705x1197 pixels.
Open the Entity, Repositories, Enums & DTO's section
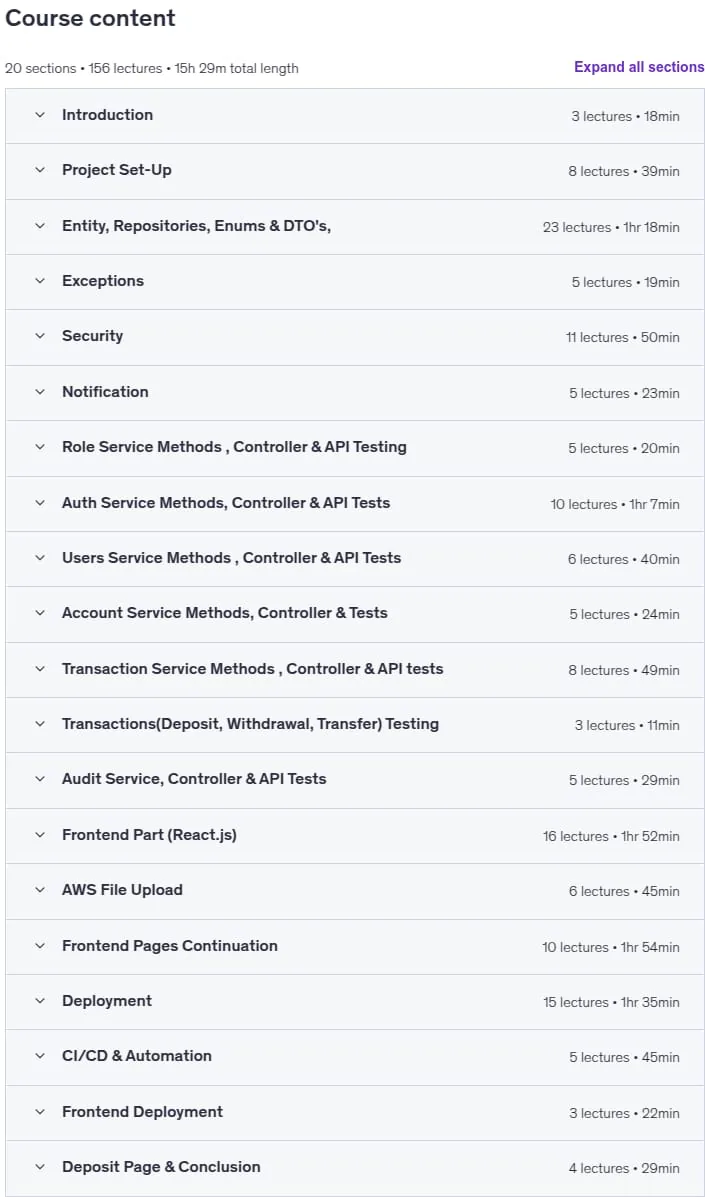tap(354, 227)
